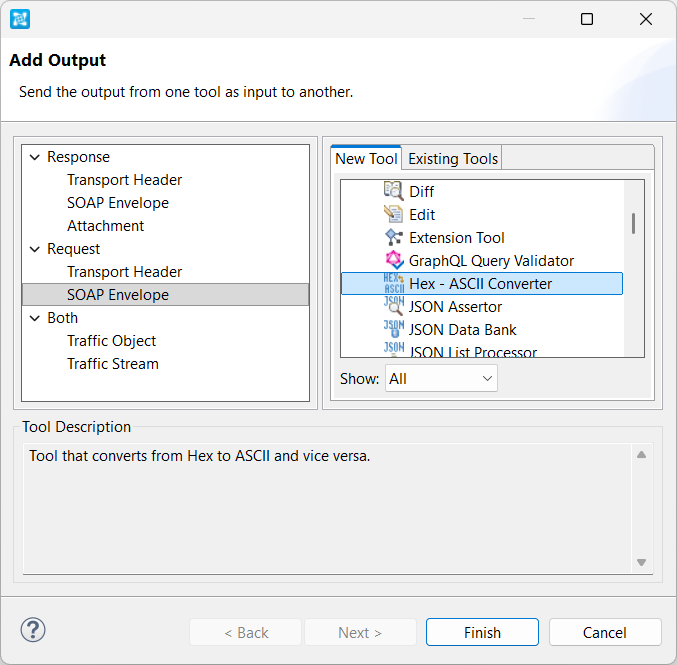Switch to the Existing Tools tab

click(x=452, y=158)
